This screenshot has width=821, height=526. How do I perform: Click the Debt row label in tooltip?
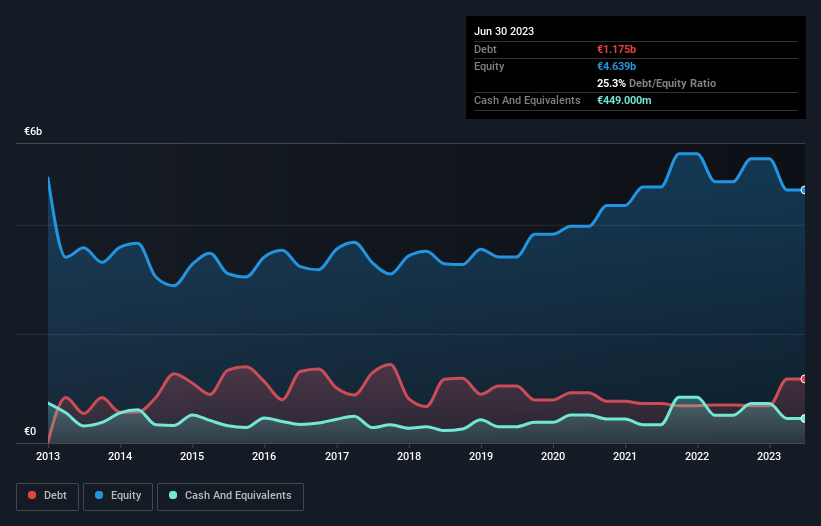[485, 49]
